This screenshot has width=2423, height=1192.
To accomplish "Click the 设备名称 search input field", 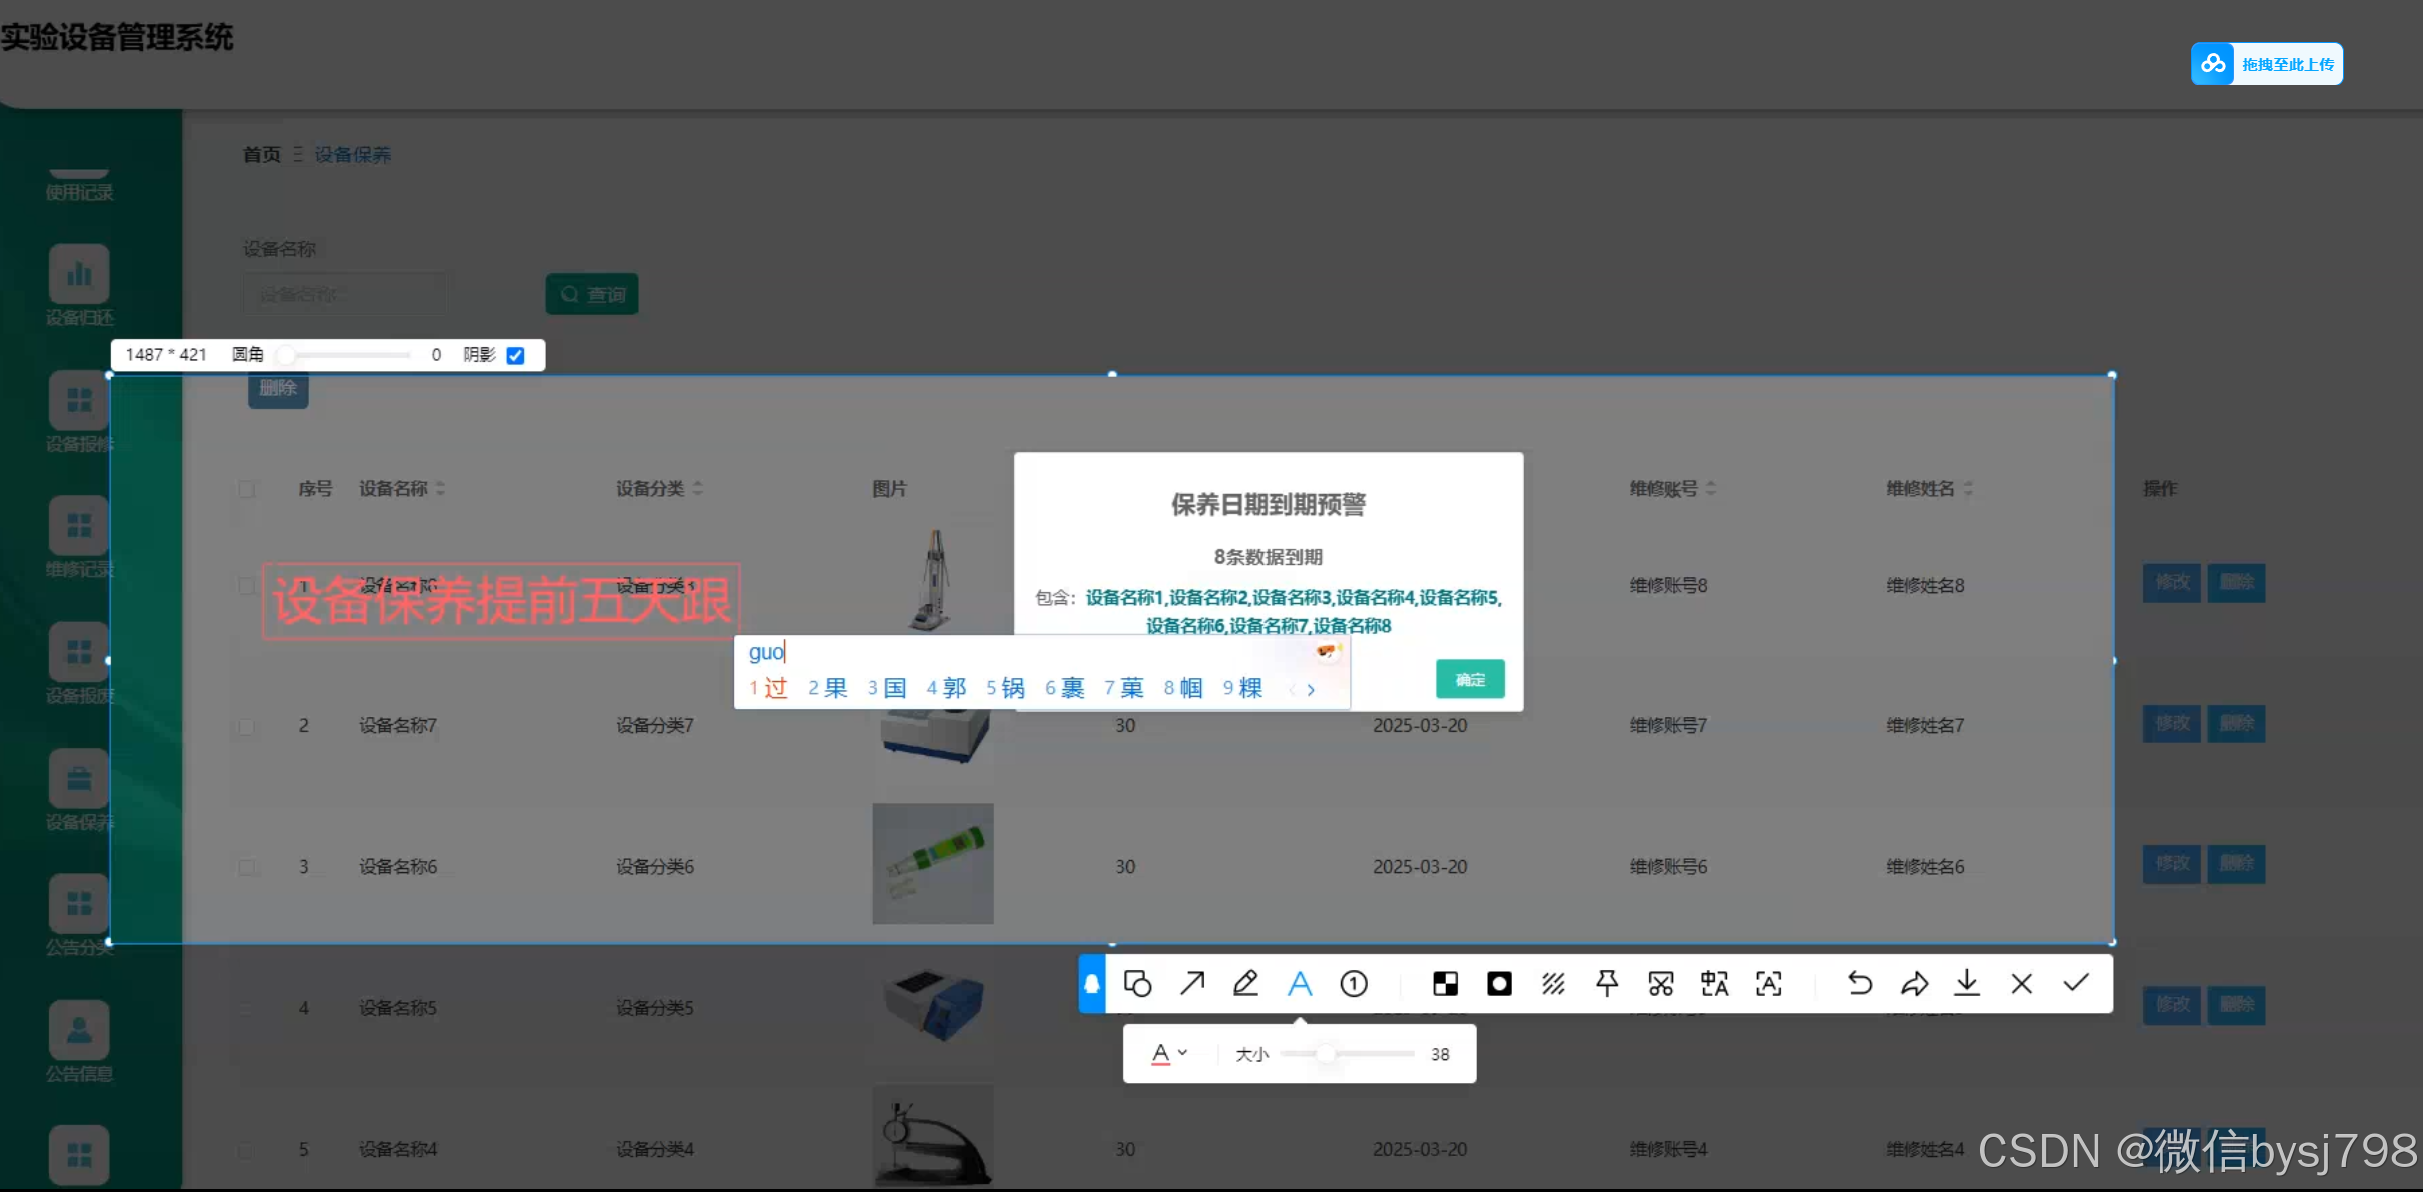I will click(x=344, y=294).
